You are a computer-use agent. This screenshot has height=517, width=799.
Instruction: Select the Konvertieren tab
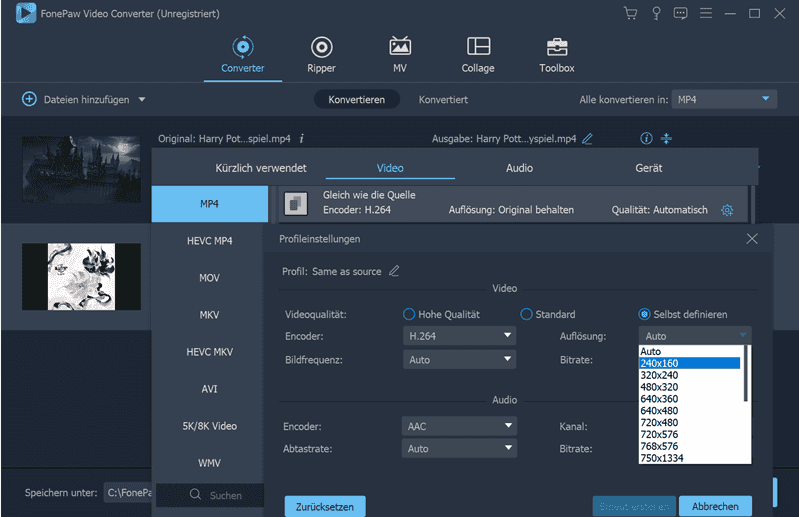357,99
